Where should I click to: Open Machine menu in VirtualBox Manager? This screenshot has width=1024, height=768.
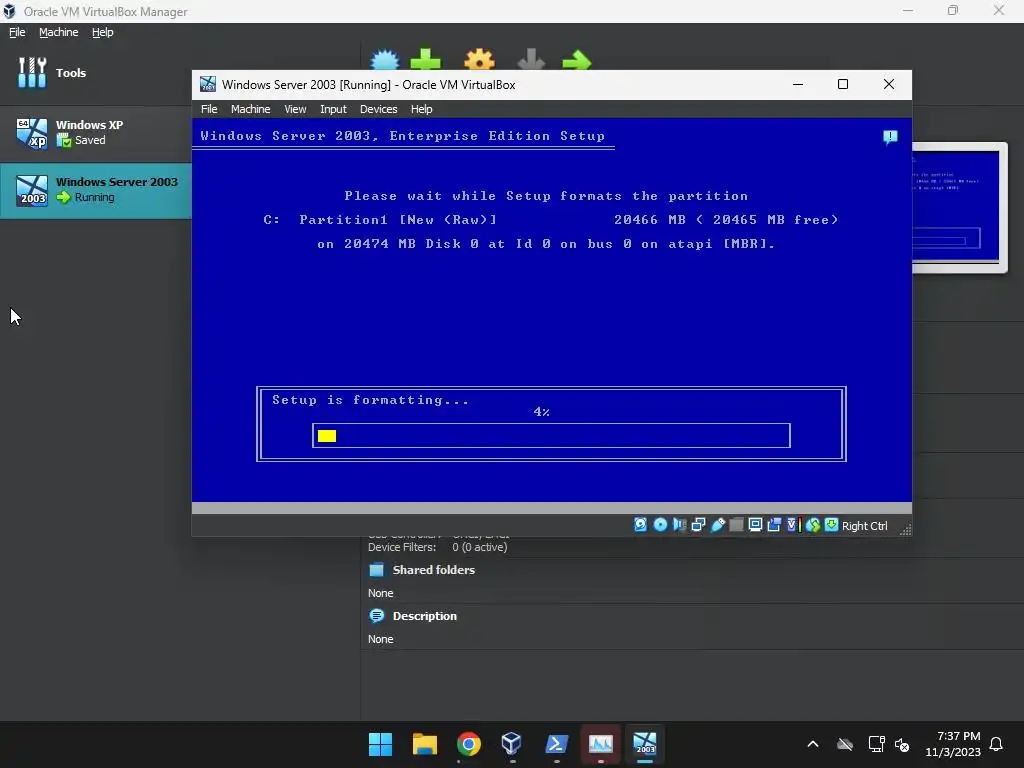click(x=58, y=32)
